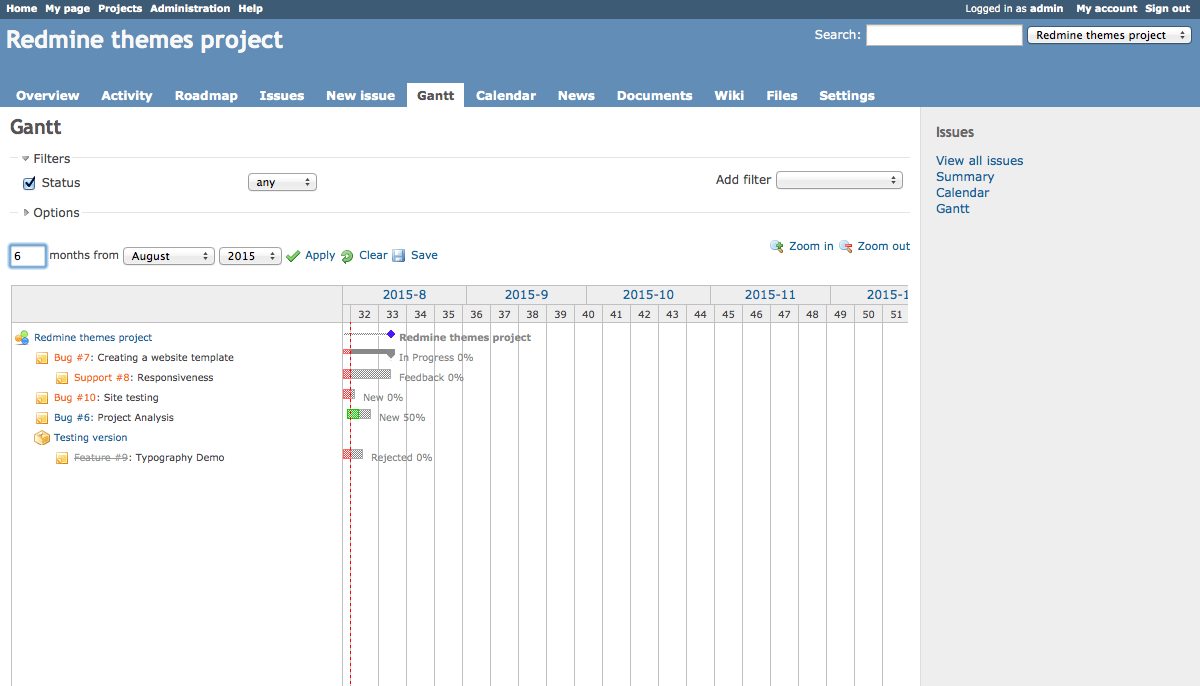Click Sign out
The width and height of the screenshot is (1200, 686).
click(1168, 8)
